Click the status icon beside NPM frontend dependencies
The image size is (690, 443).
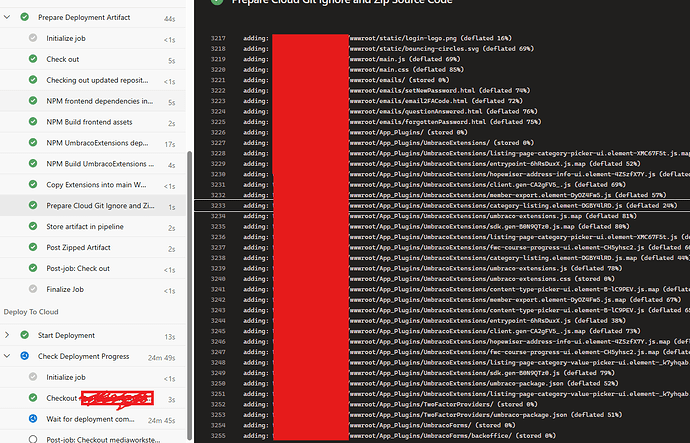[x=33, y=100]
